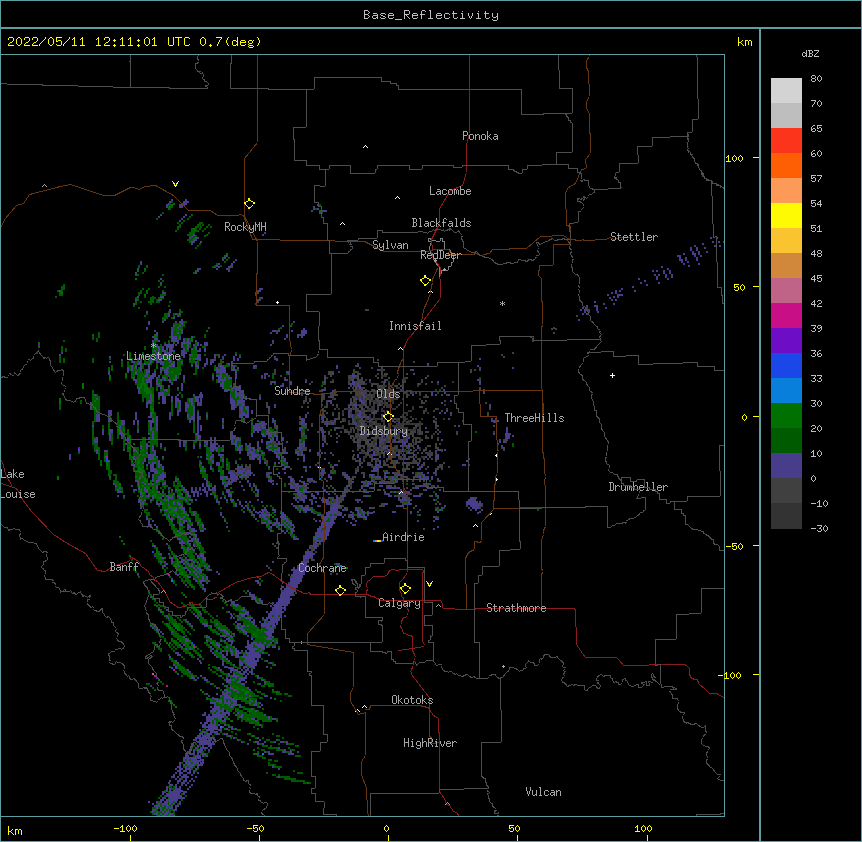Click the Ponoka city label

click(480, 136)
